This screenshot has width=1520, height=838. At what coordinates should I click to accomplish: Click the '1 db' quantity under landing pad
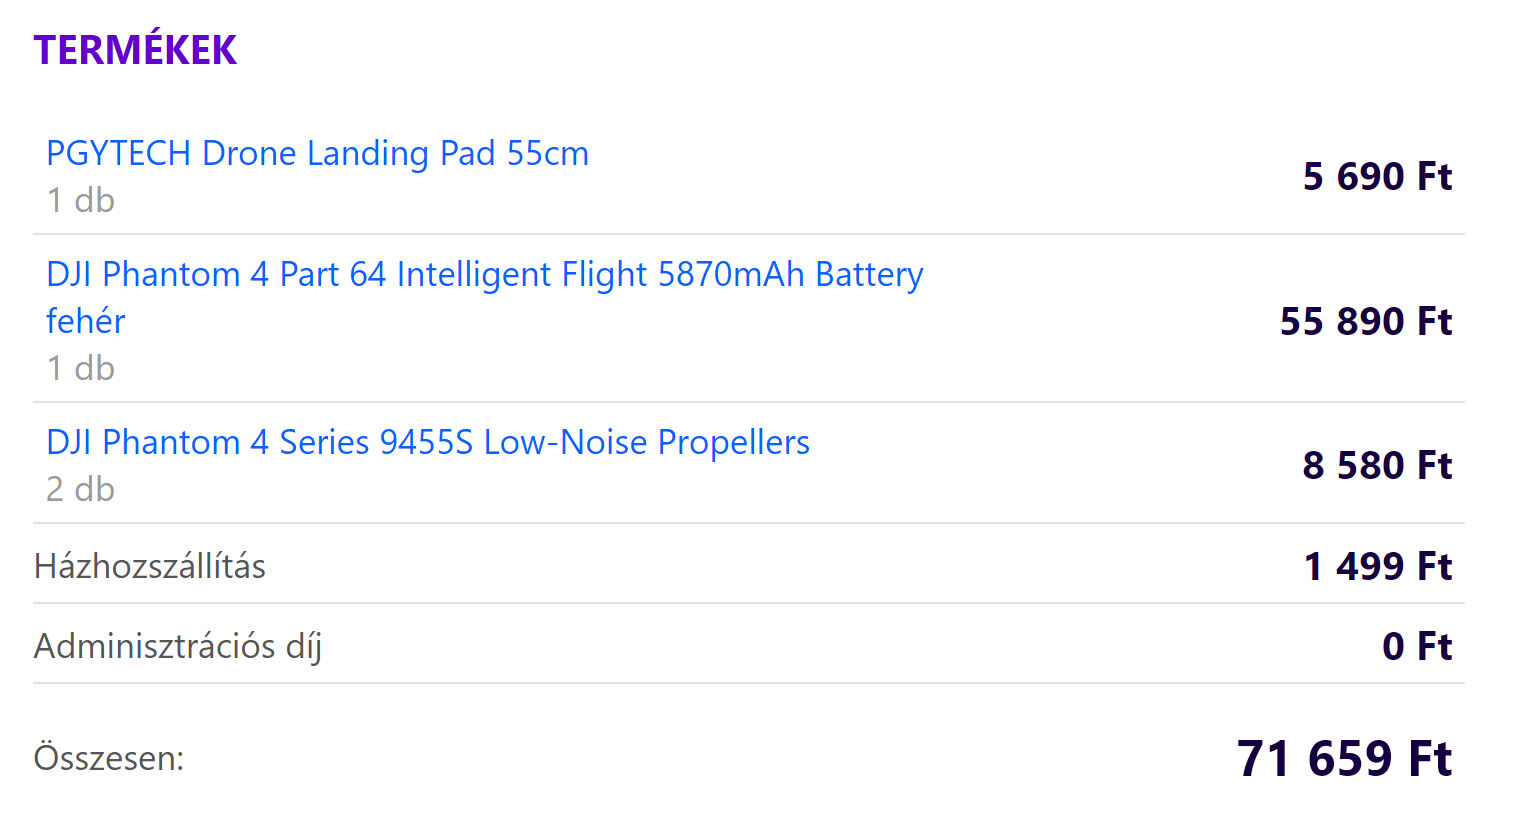81,201
